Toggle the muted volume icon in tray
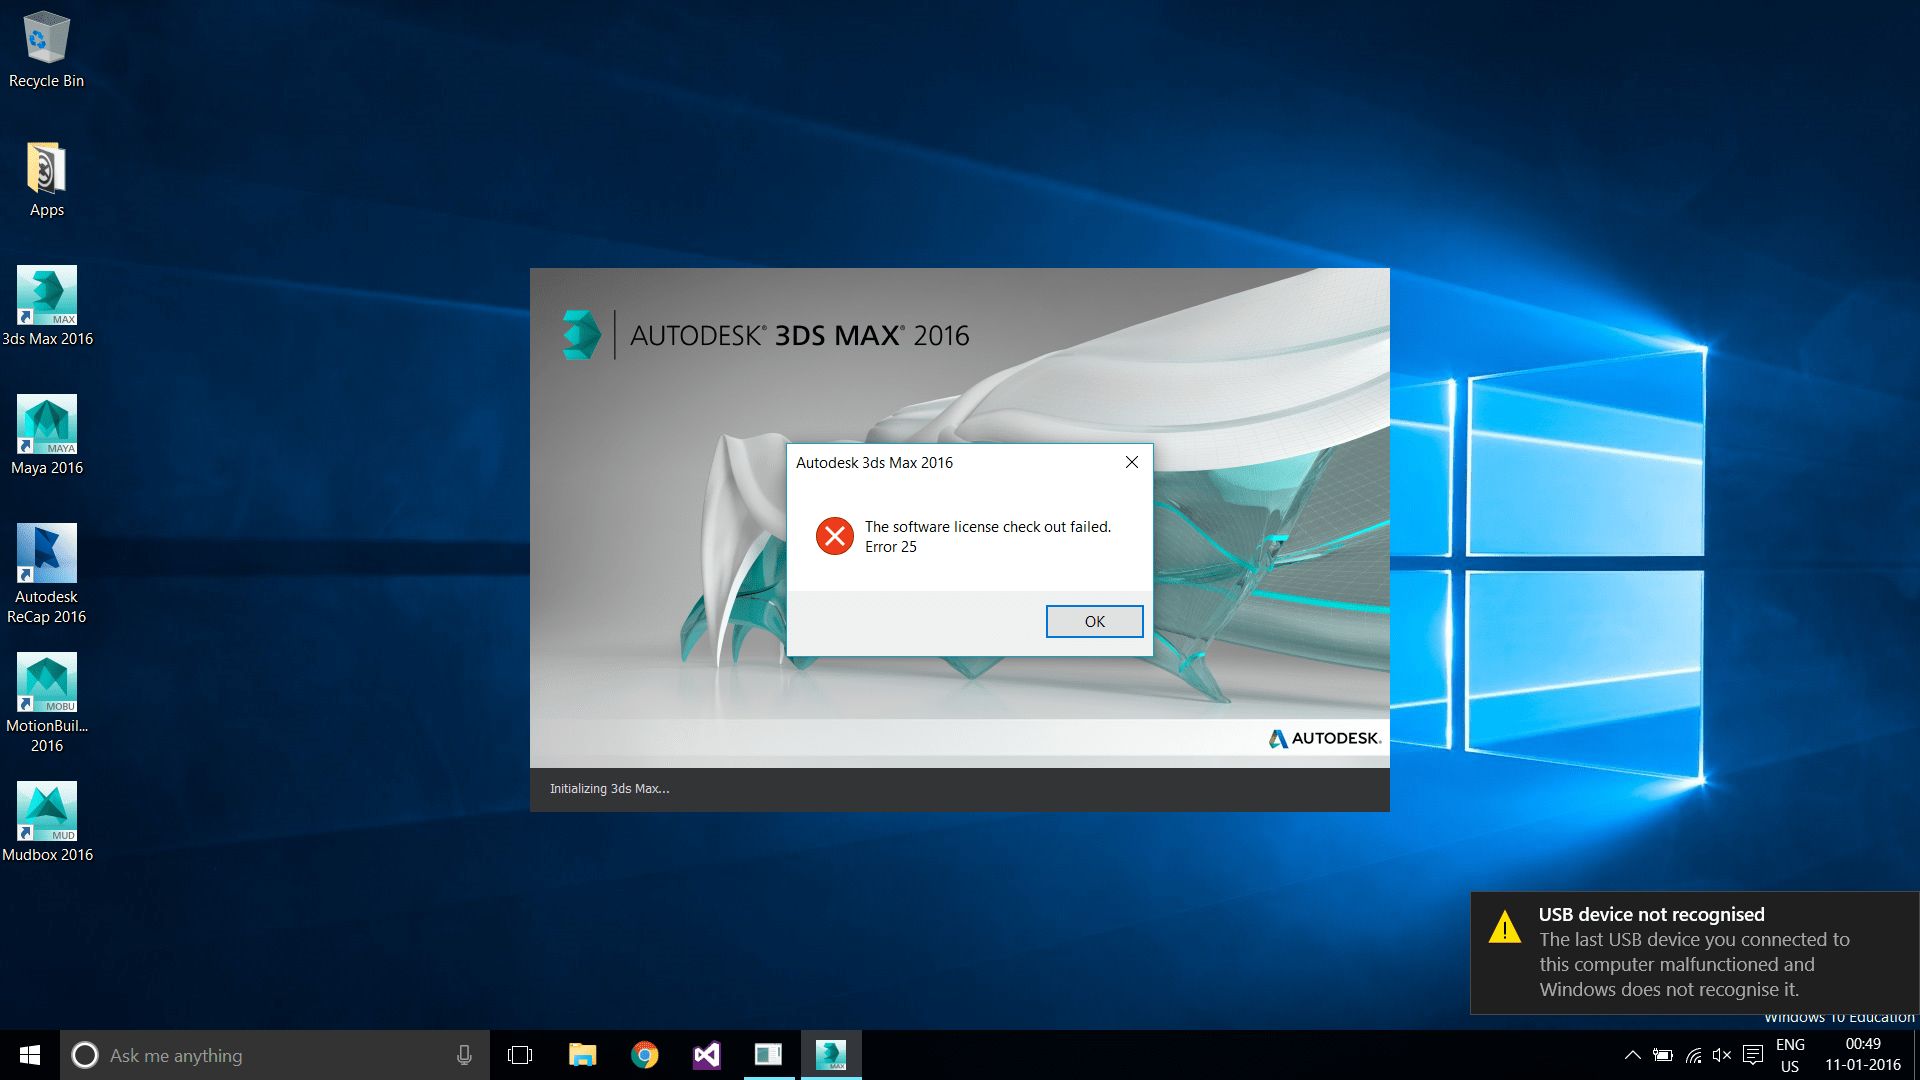This screenshot has height=1080, width=1920. (x=1722, y=1055)
